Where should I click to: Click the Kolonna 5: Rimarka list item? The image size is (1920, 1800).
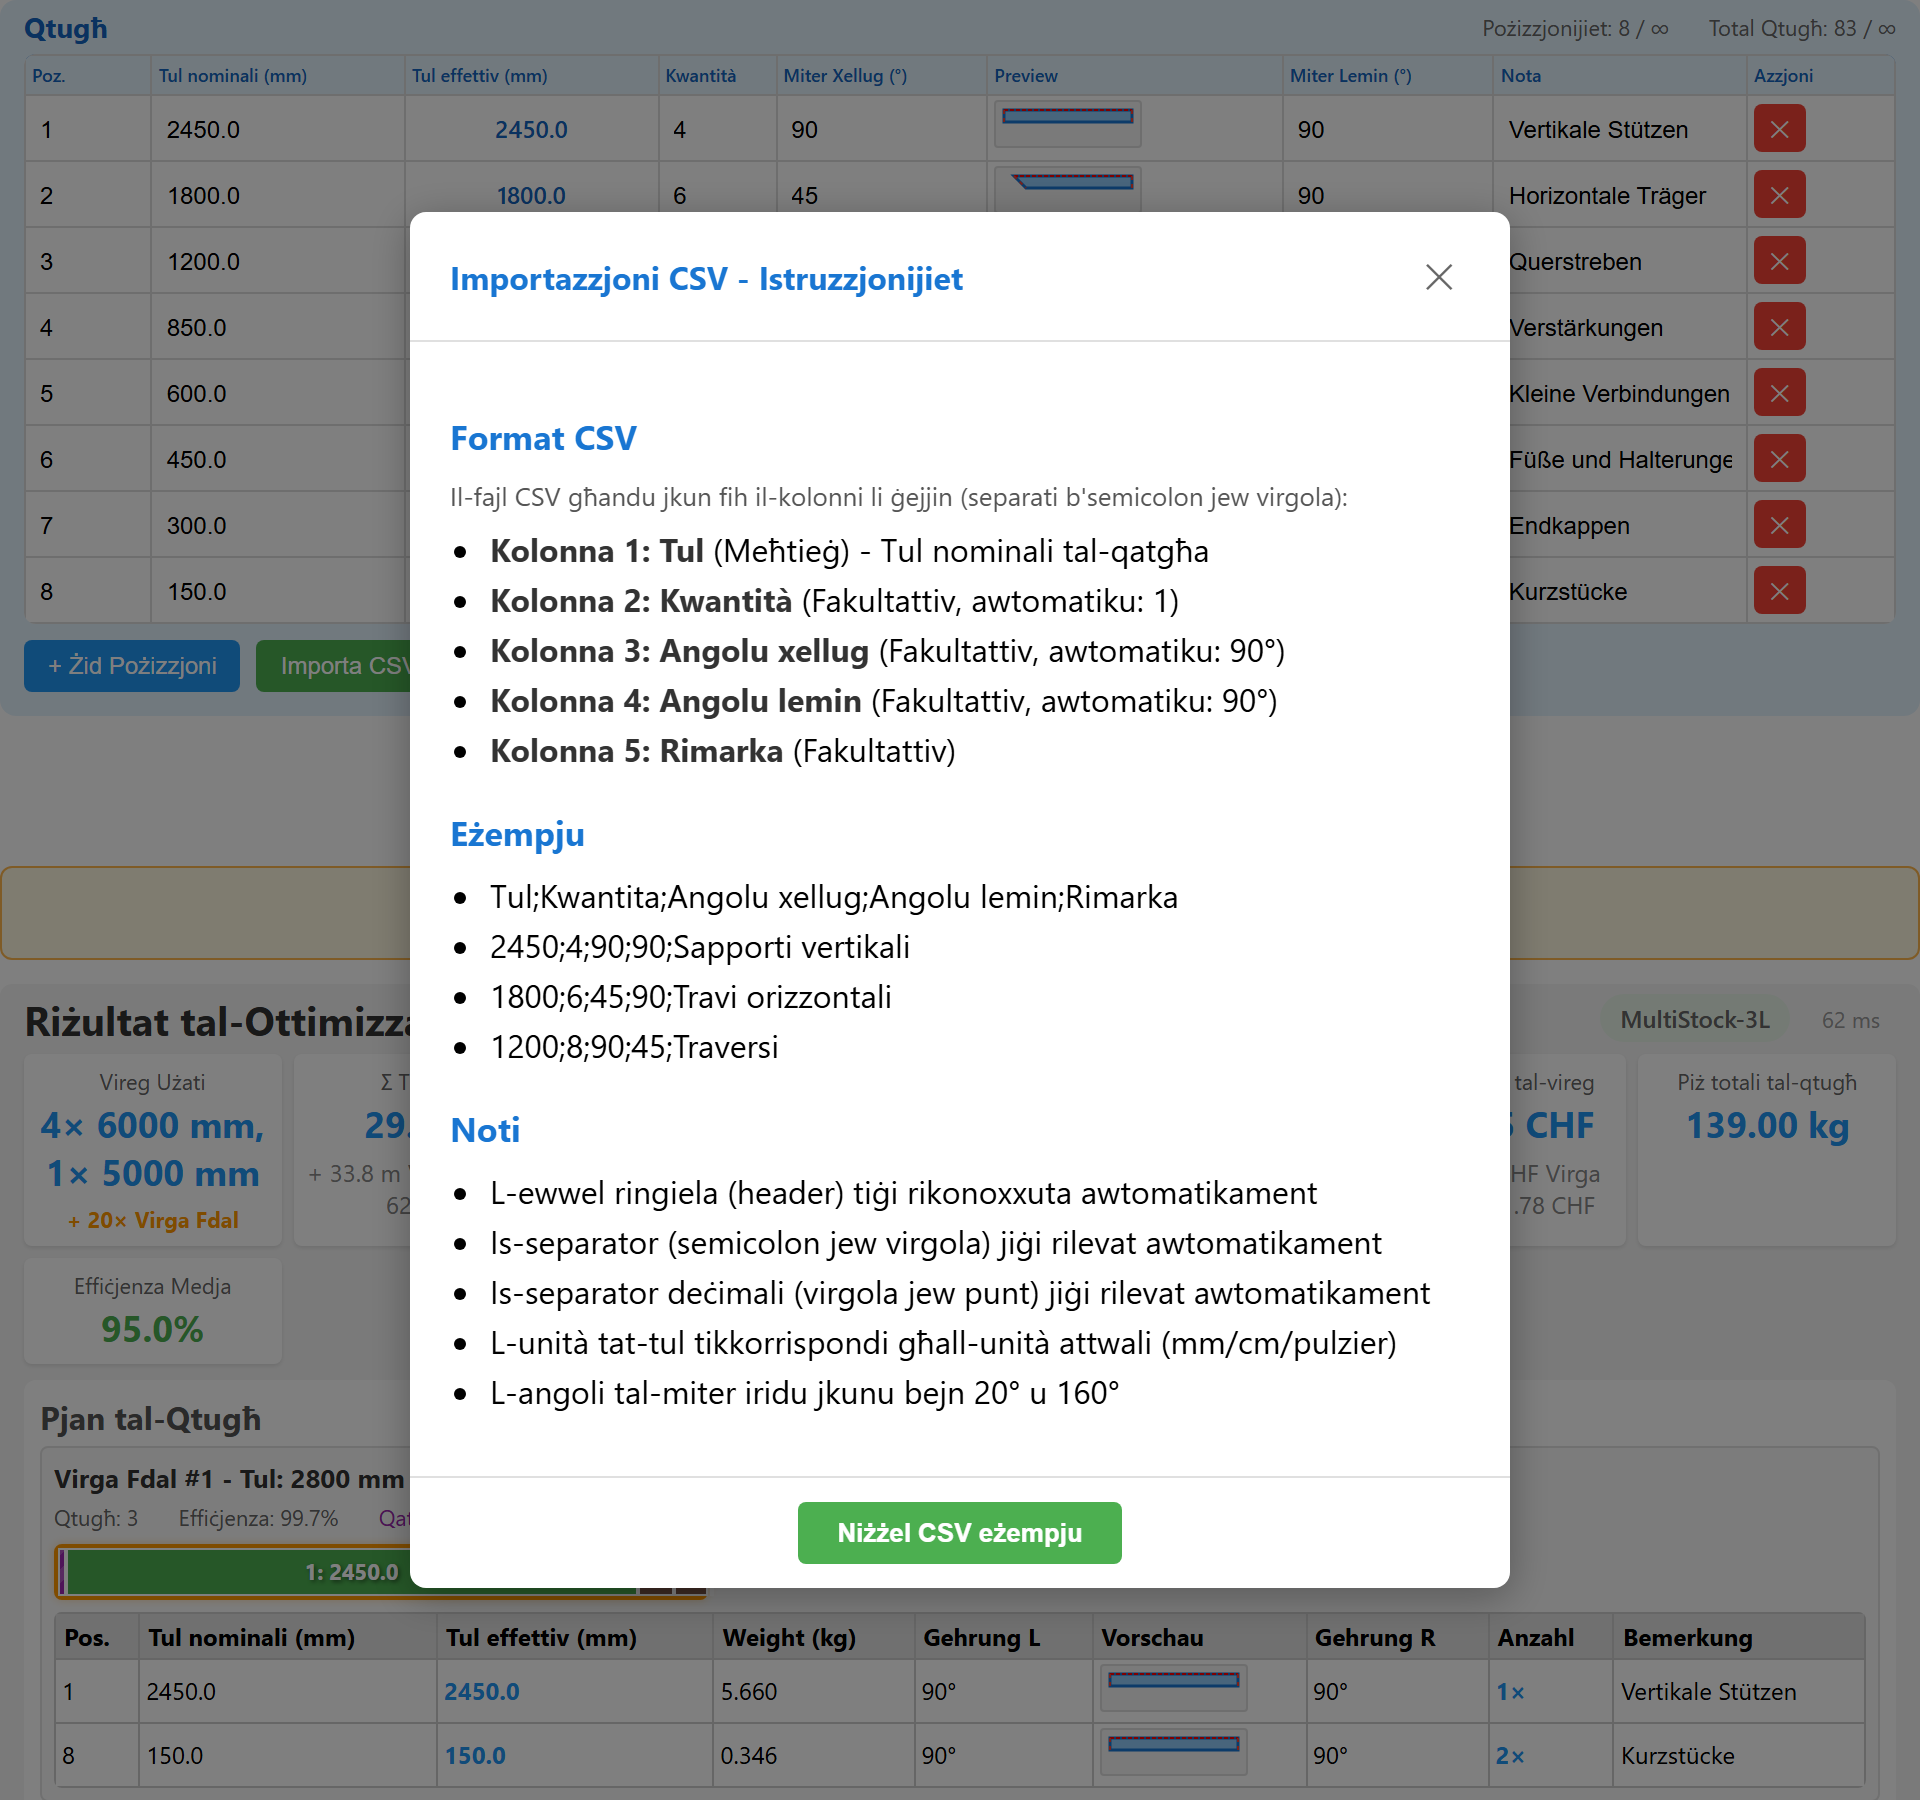pyautogui.click(x=722, y=751)
